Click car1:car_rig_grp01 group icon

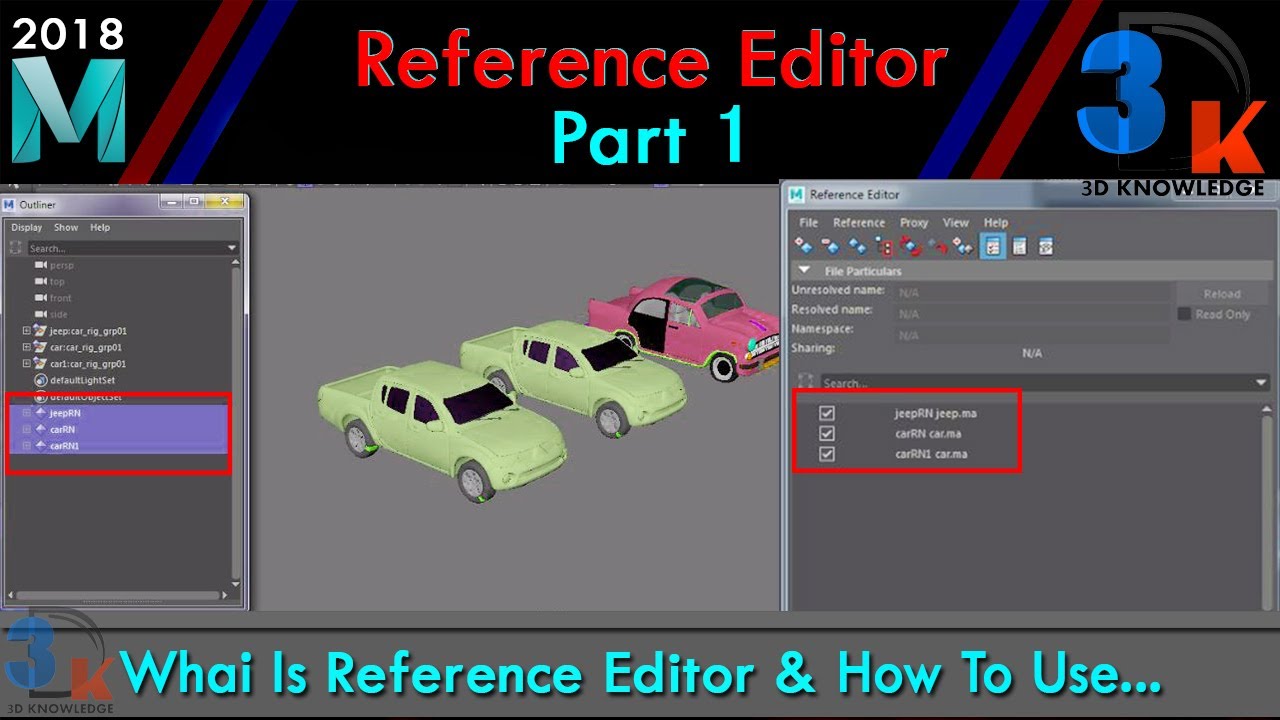[x=41, y=364]
